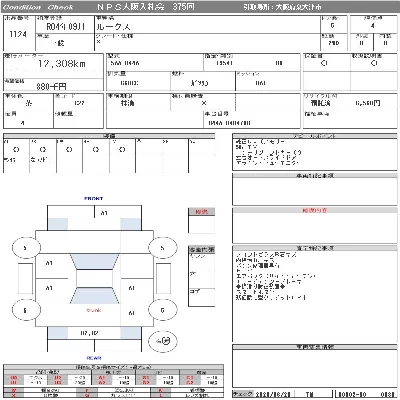The width and height of the screenshot is (400, 400).
Task: Click the Condition Check header title
Action: pyautogui.click(x=38, y=7)
